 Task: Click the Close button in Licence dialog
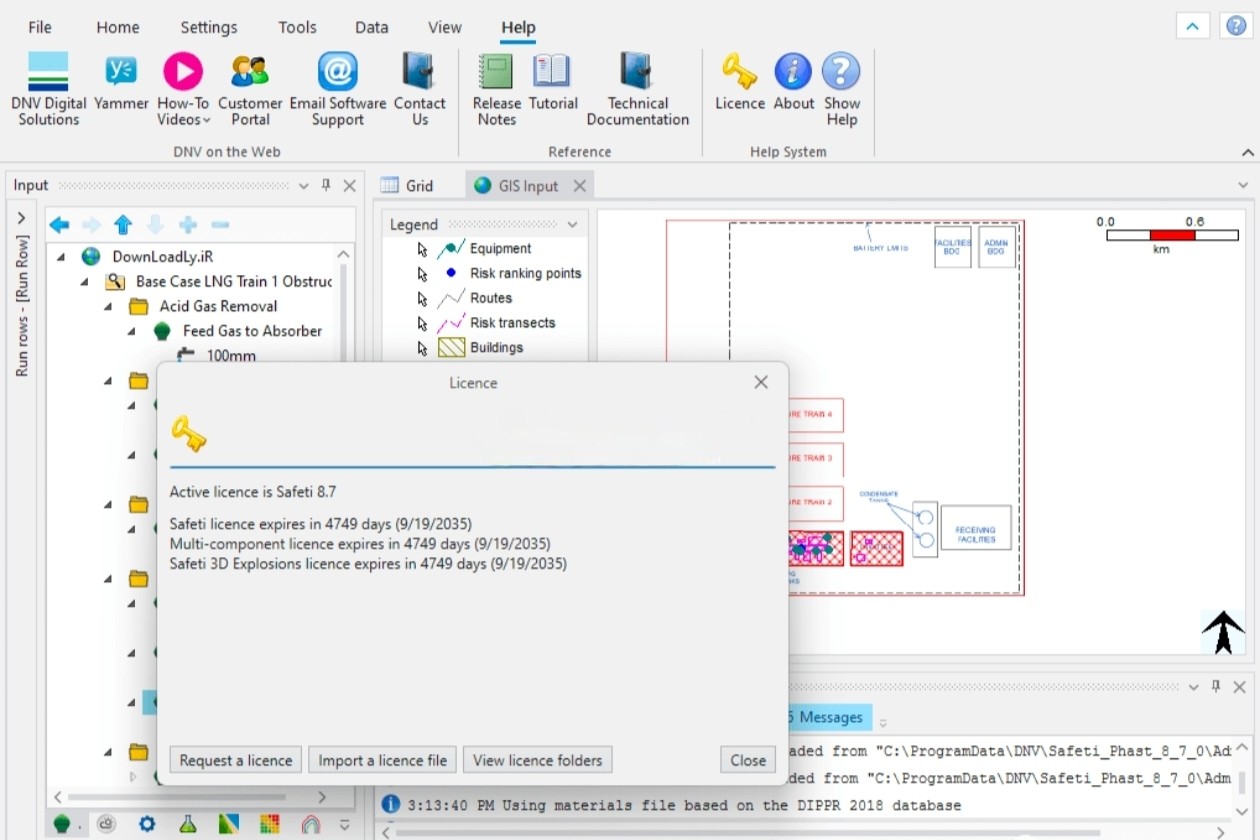coord(748,760)
